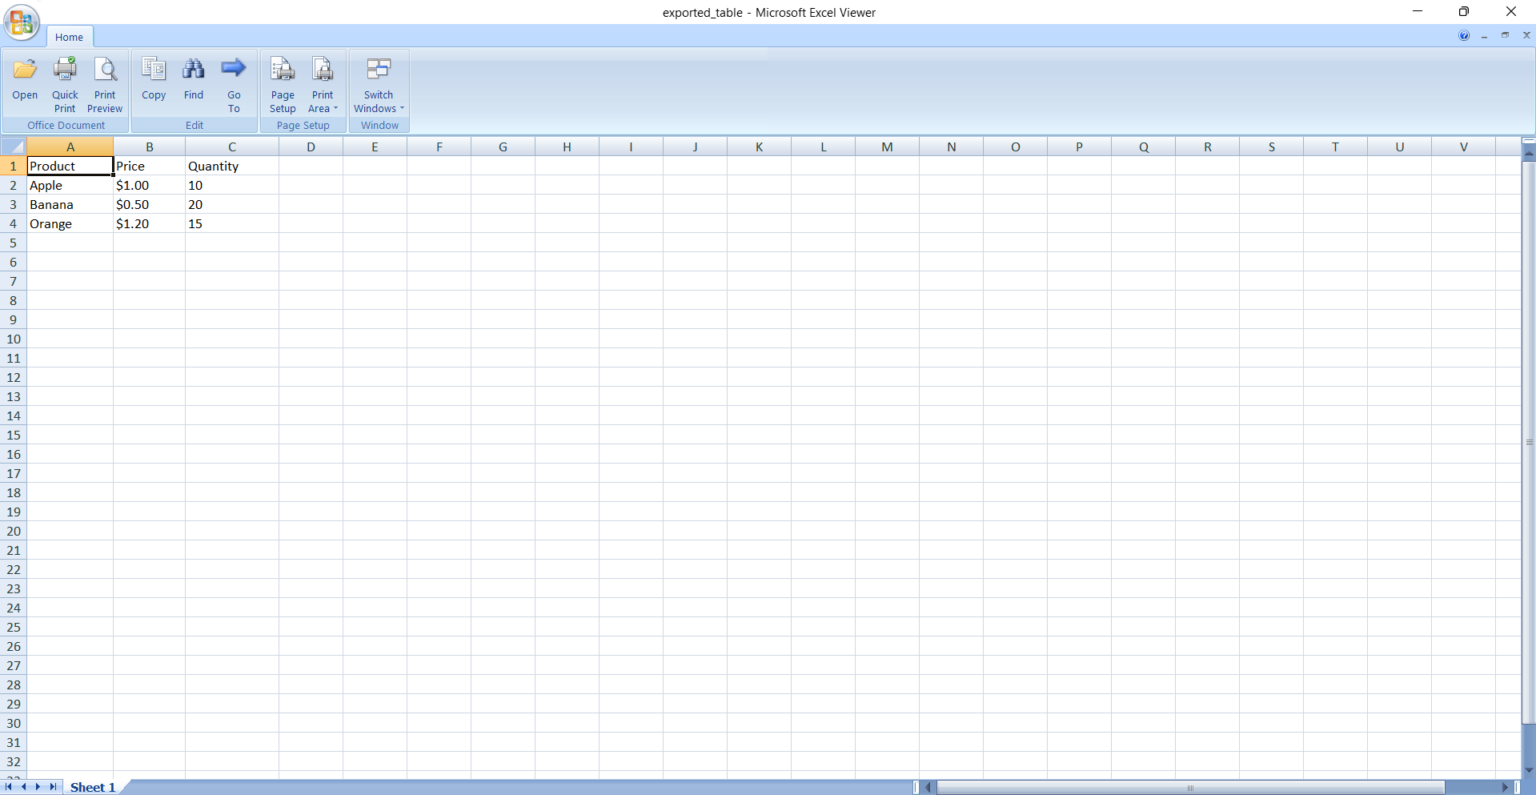Switch to the Home ribbon tab
Viewport: 1536px width, 795px height.
click(x=69, y=37)
